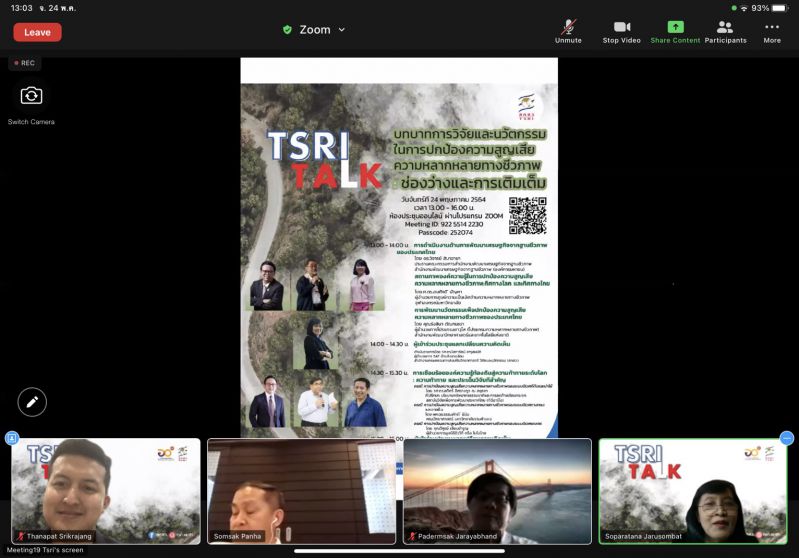The width and height of the screenshot is (799, 558).
Task: Tap the 13:03 clock in status bar
Action: pos(21,8)
